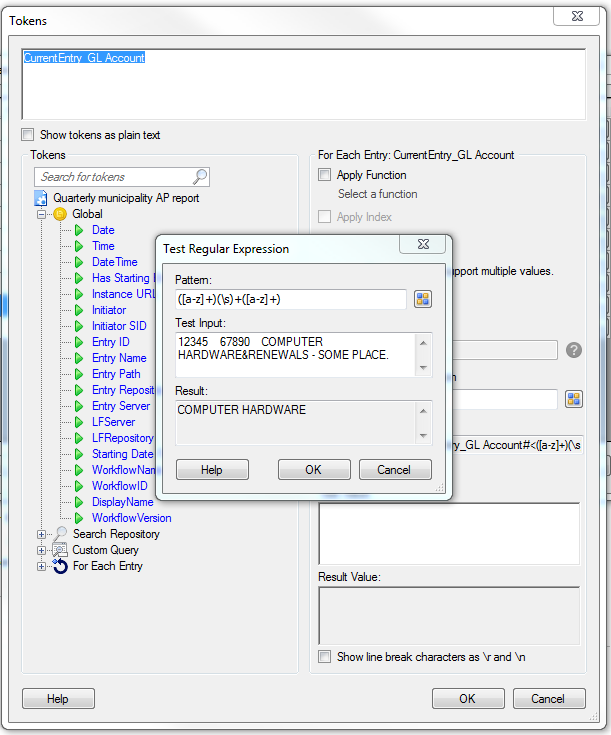Click Test Input scroll up arrow

pyautogui.click(x=423, y=343)
